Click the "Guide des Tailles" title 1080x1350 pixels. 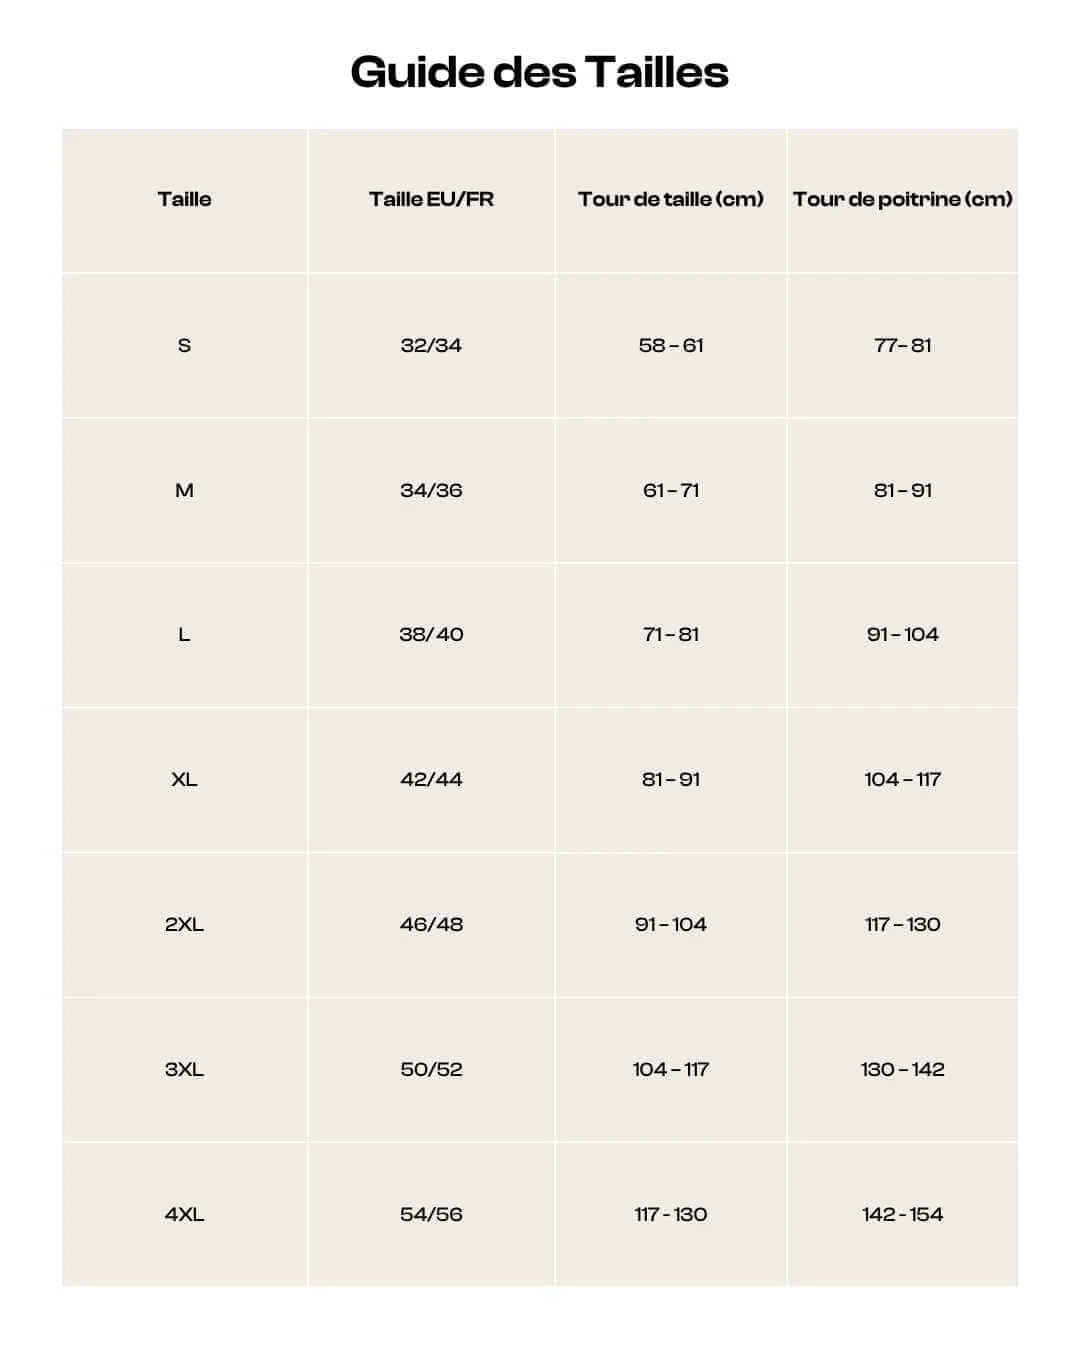tap(539, 72)
